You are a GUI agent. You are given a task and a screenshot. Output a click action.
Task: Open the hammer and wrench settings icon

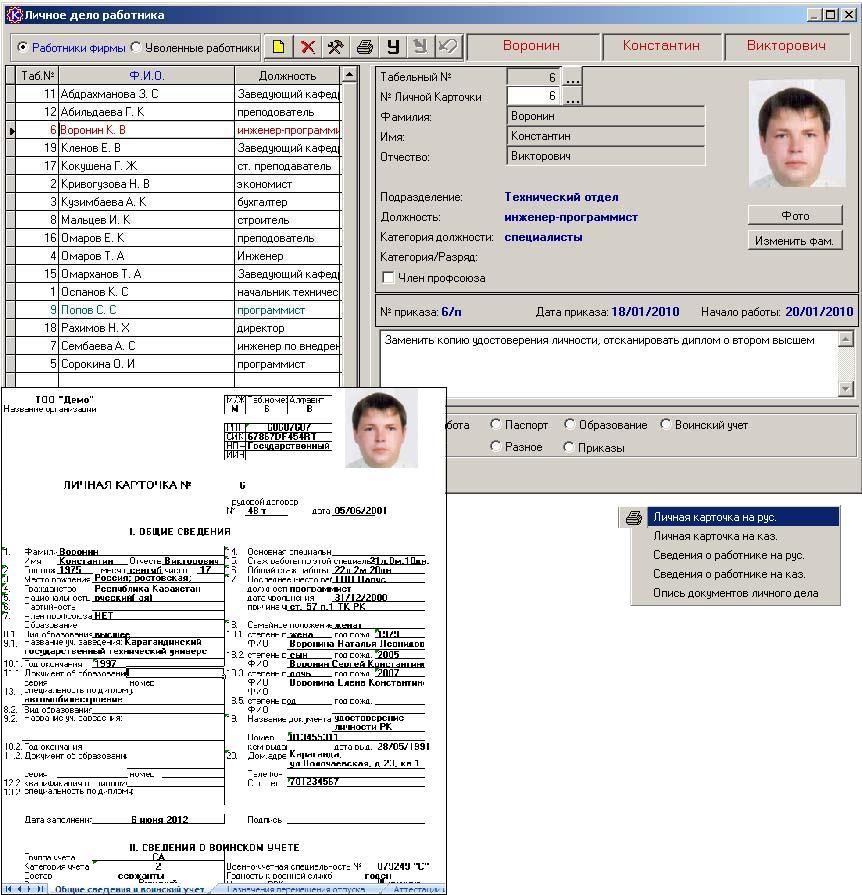pyautogui.click(x=336, y=47)
